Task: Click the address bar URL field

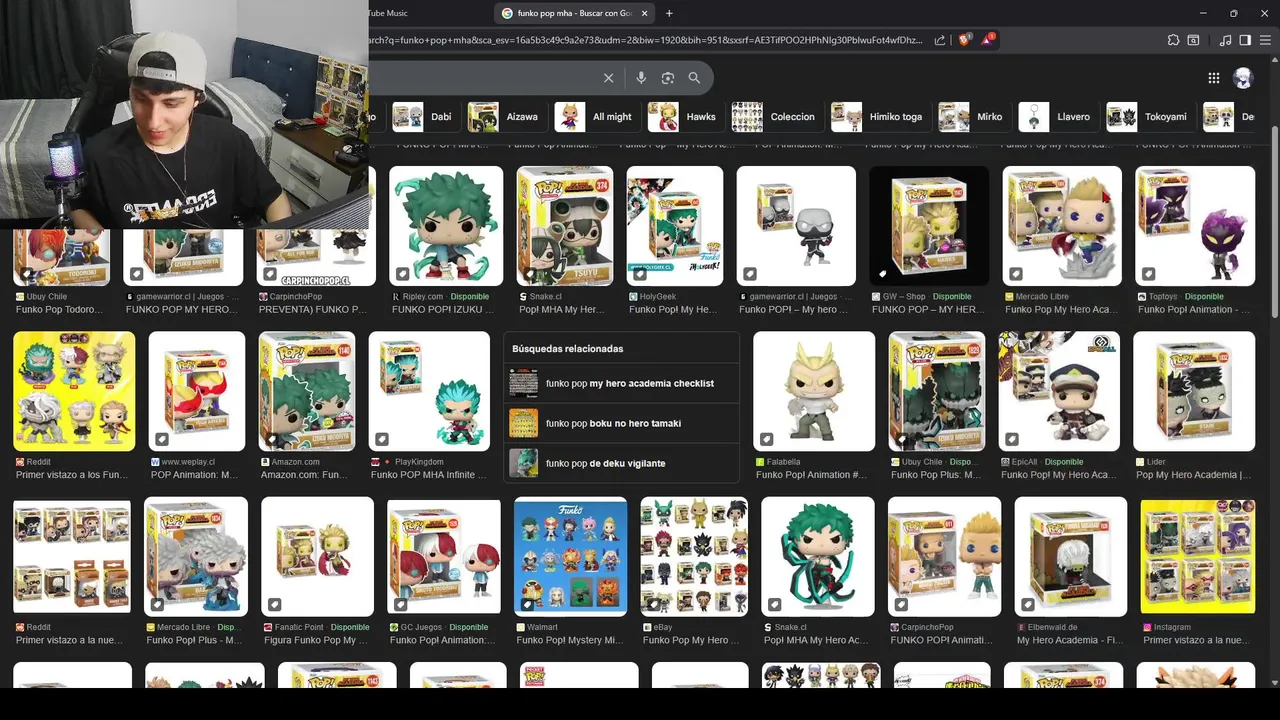Action: (x=645, y=40)
